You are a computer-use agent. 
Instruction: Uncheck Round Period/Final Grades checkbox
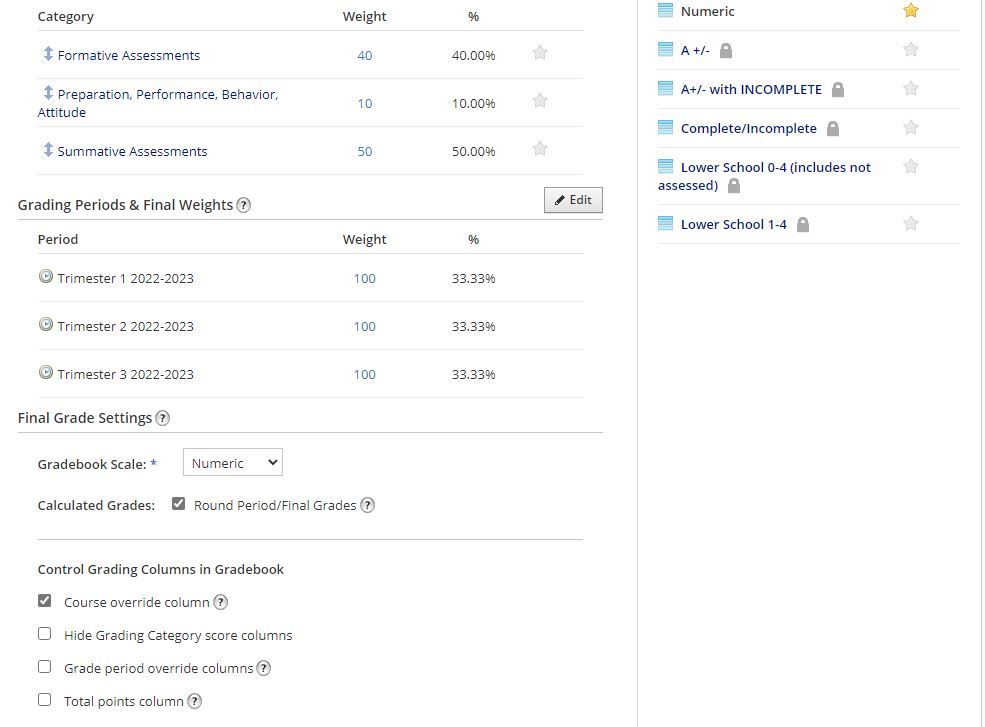click(x=178, y=504)
